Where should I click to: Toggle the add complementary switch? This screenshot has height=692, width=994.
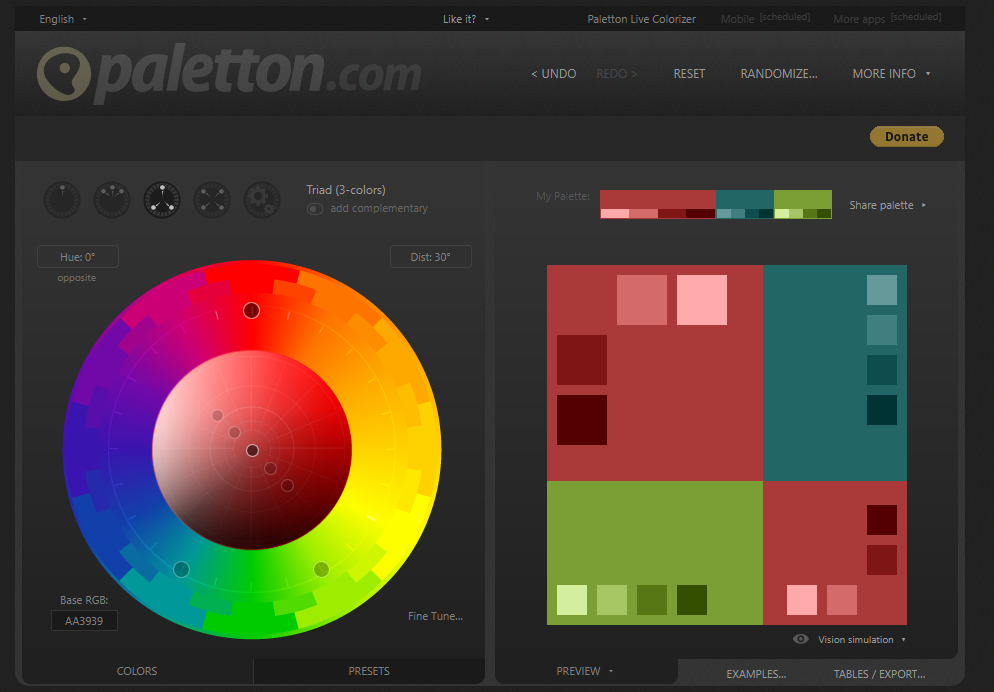(315, 209)
